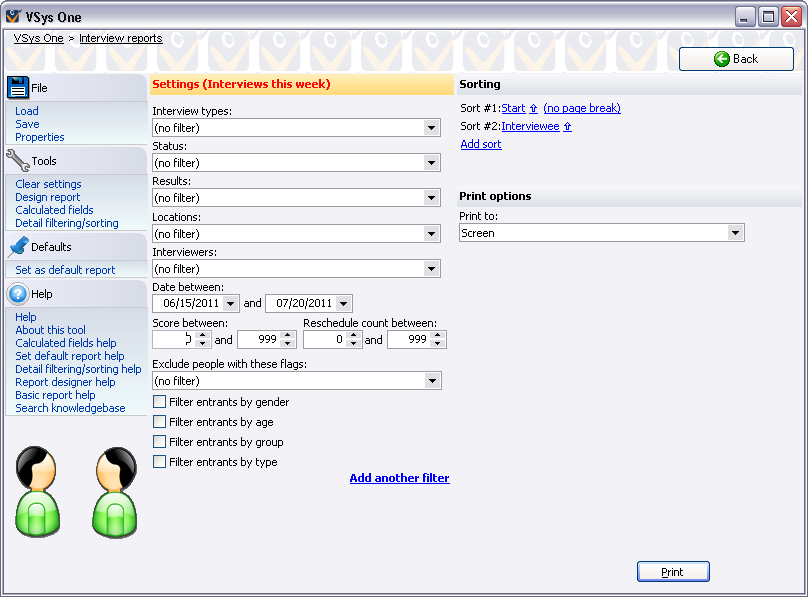Decrease the maximum reschedule count spinner
The image size is (808, 597).
point(438,344)
